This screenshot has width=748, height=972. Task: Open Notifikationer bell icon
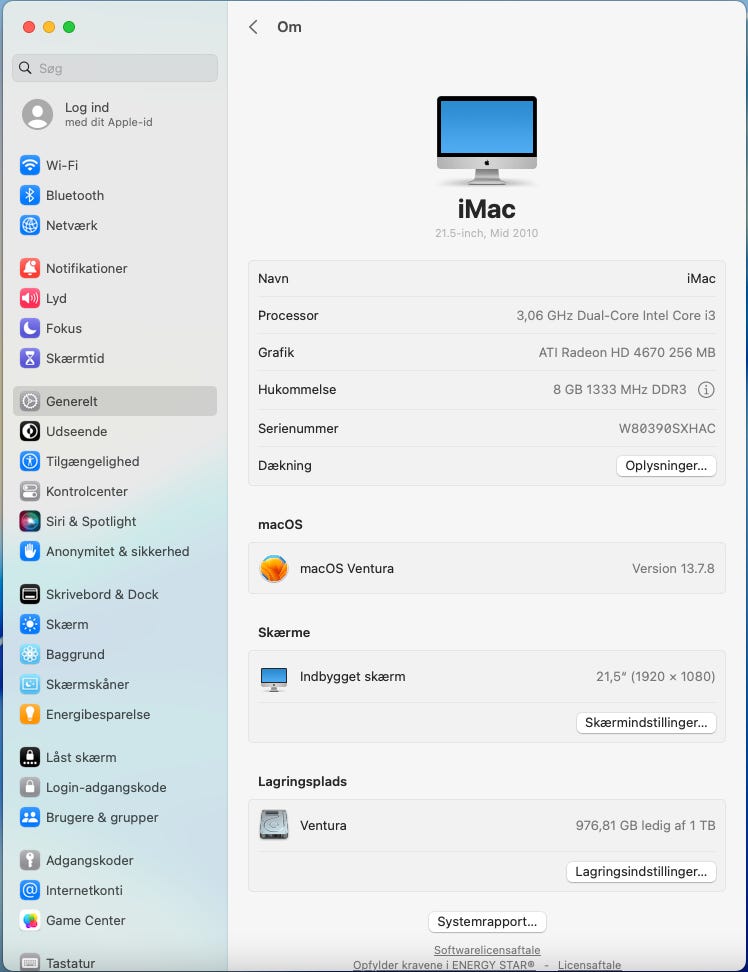click(x=30, y=268)
